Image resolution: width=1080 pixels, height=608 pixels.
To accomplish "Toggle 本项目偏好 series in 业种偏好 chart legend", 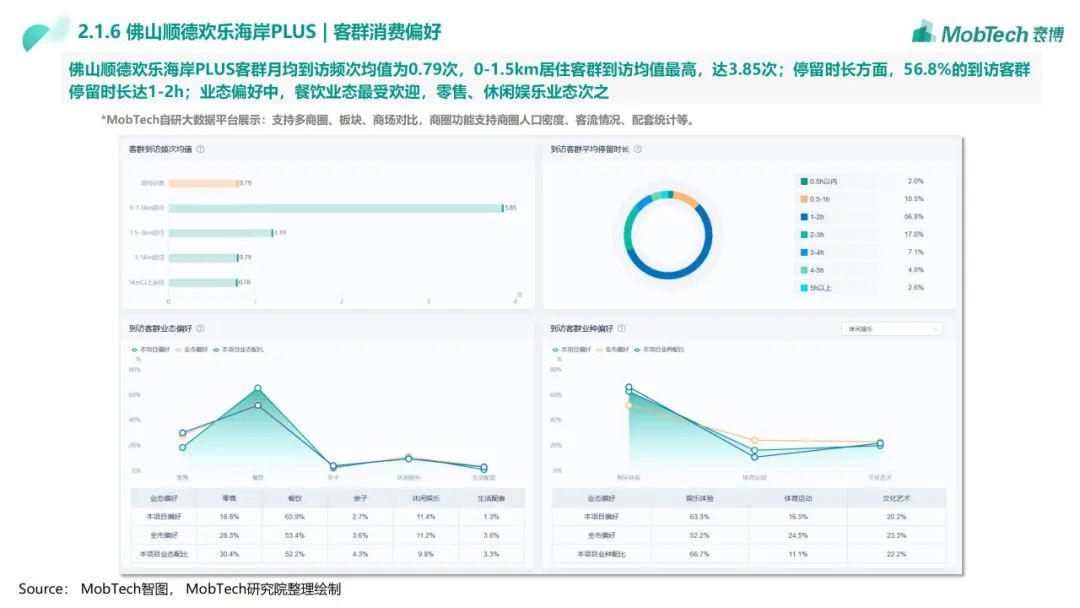I will point(572,350).
